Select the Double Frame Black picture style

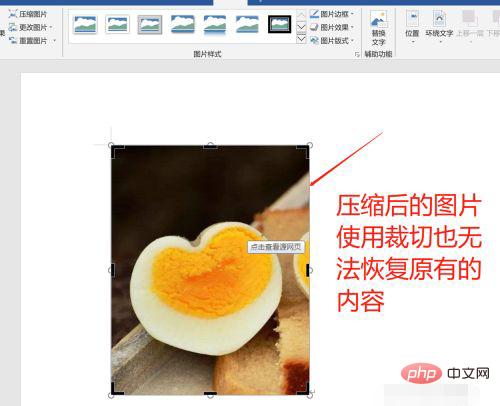[x=279, y=25]
